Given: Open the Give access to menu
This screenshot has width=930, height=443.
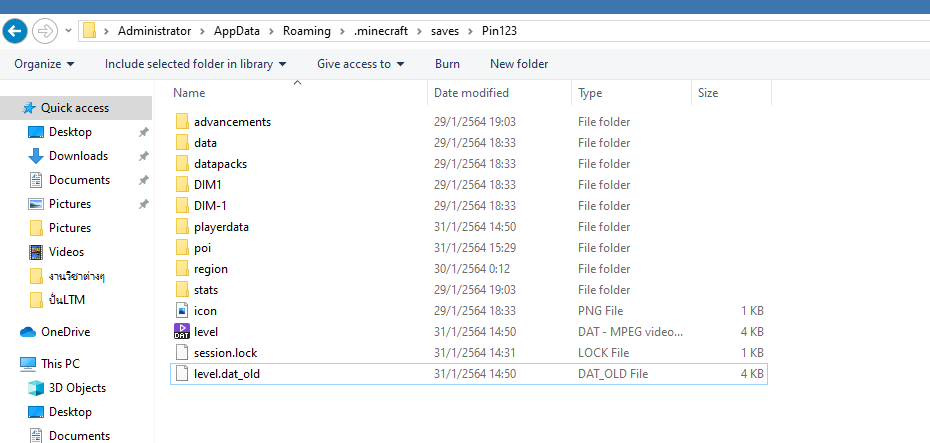Looking at the screenshot, I should tap(361, 63).
